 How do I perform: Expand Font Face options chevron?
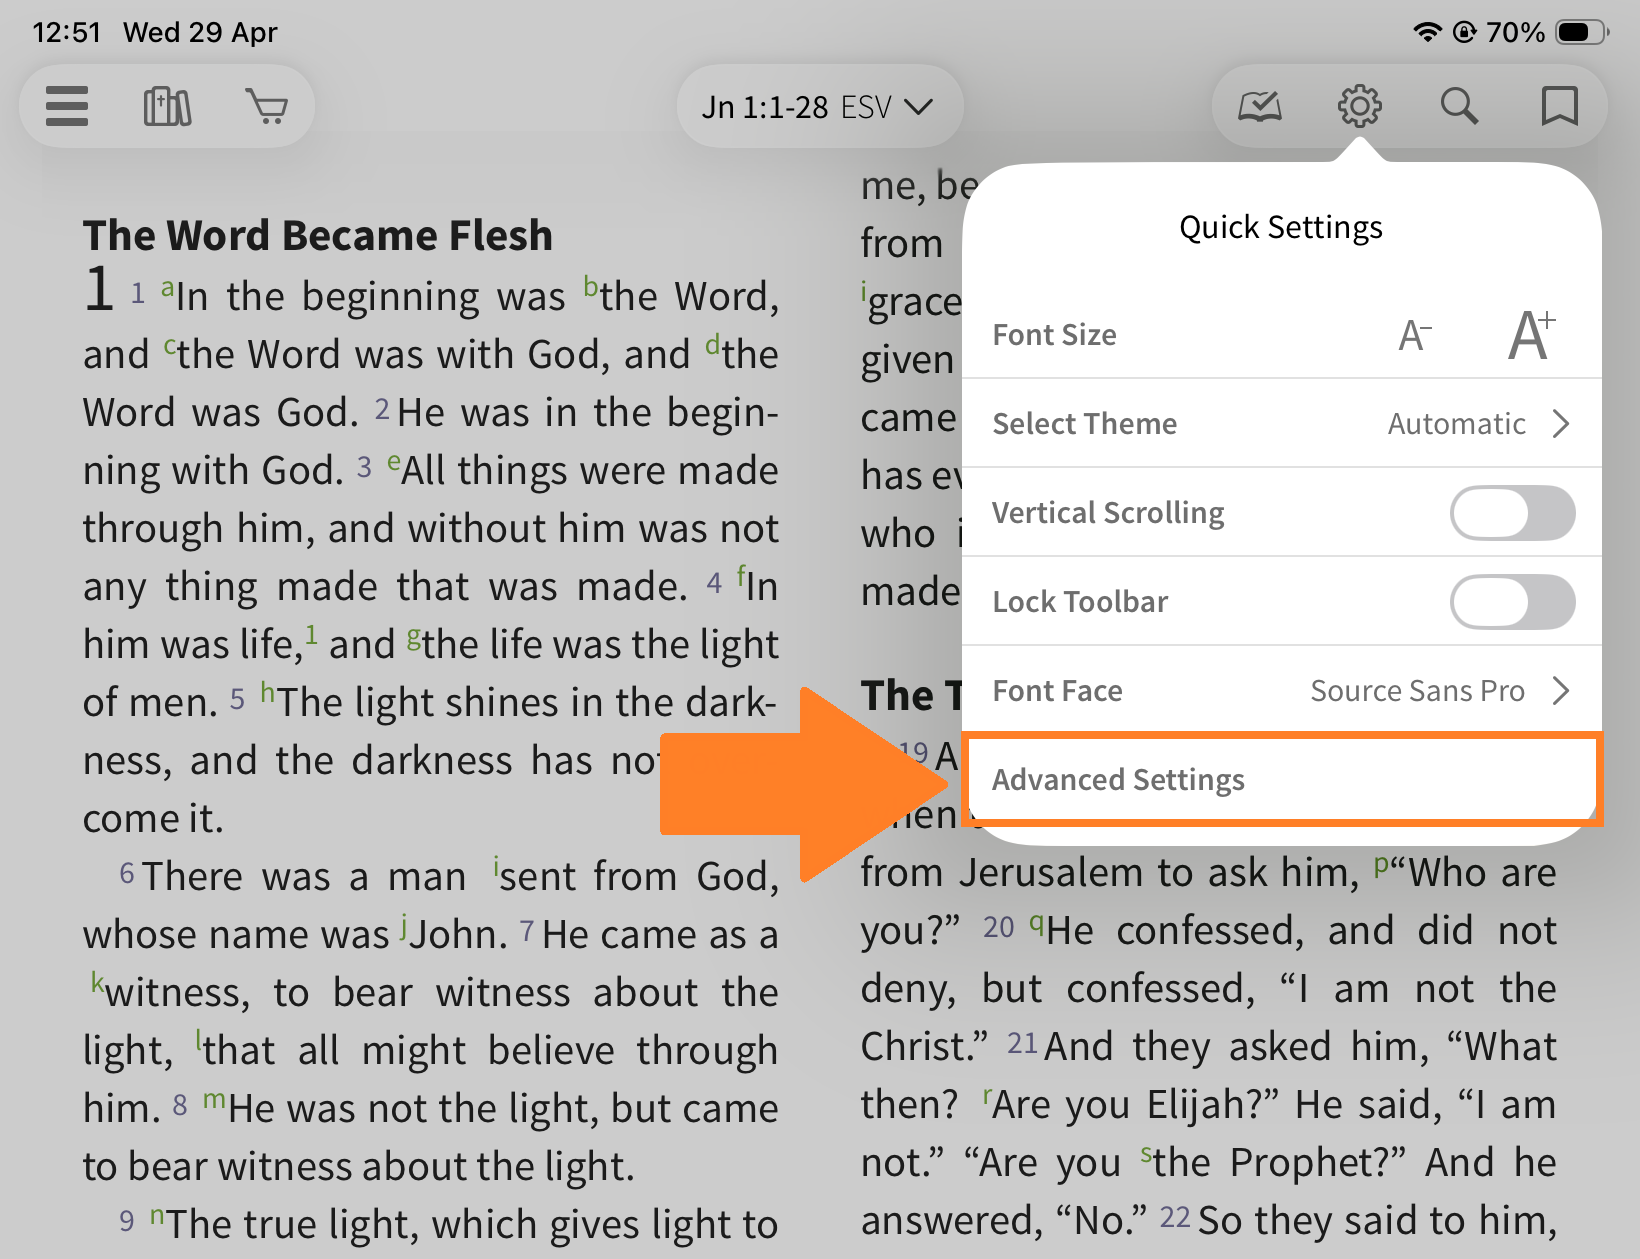[1561, 691]
